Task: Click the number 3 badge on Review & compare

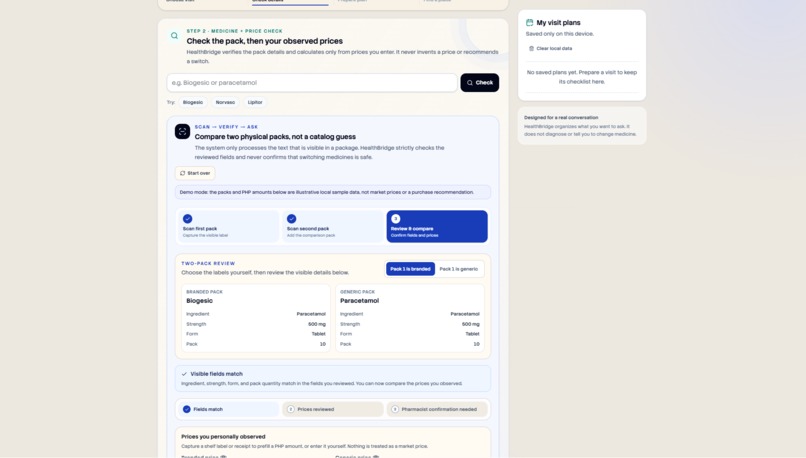Action: coord(396,218)
